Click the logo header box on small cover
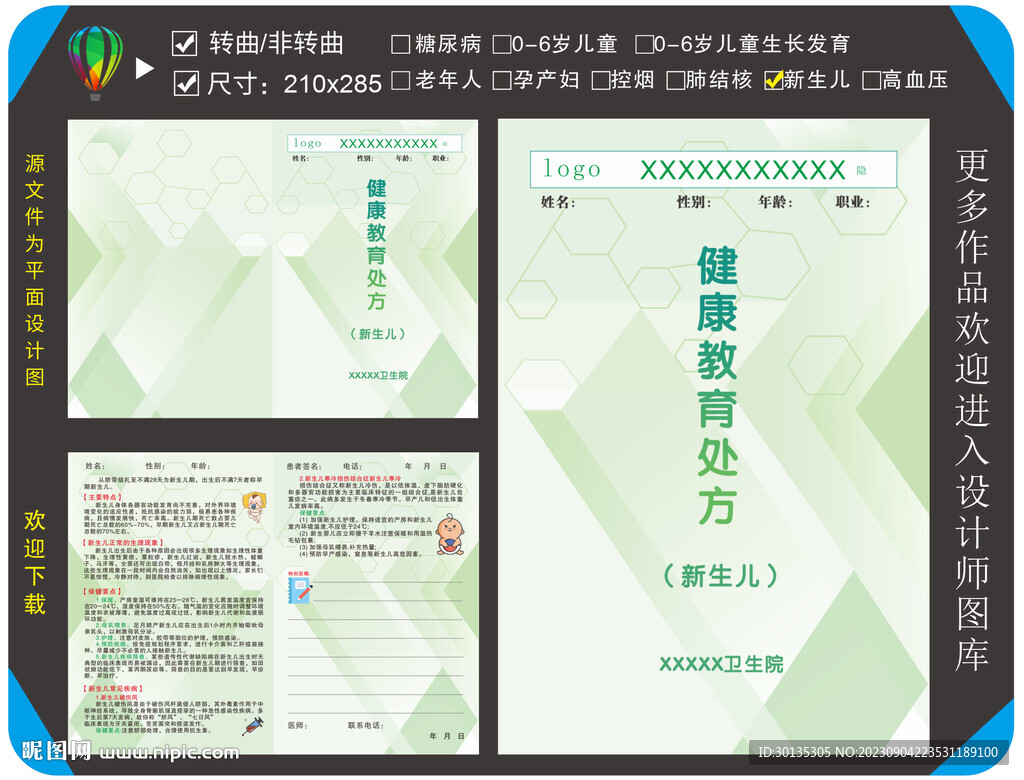Screen dimensions: 1024x780 pos(374,143)
